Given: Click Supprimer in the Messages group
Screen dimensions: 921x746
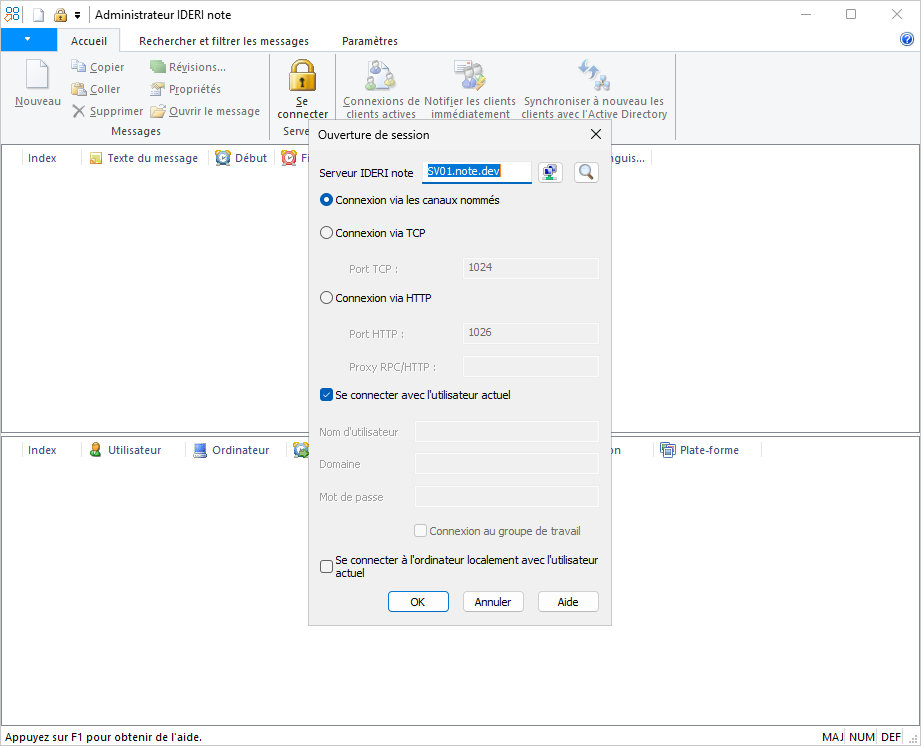Looking at the screenshot, I should click(107, 111).
